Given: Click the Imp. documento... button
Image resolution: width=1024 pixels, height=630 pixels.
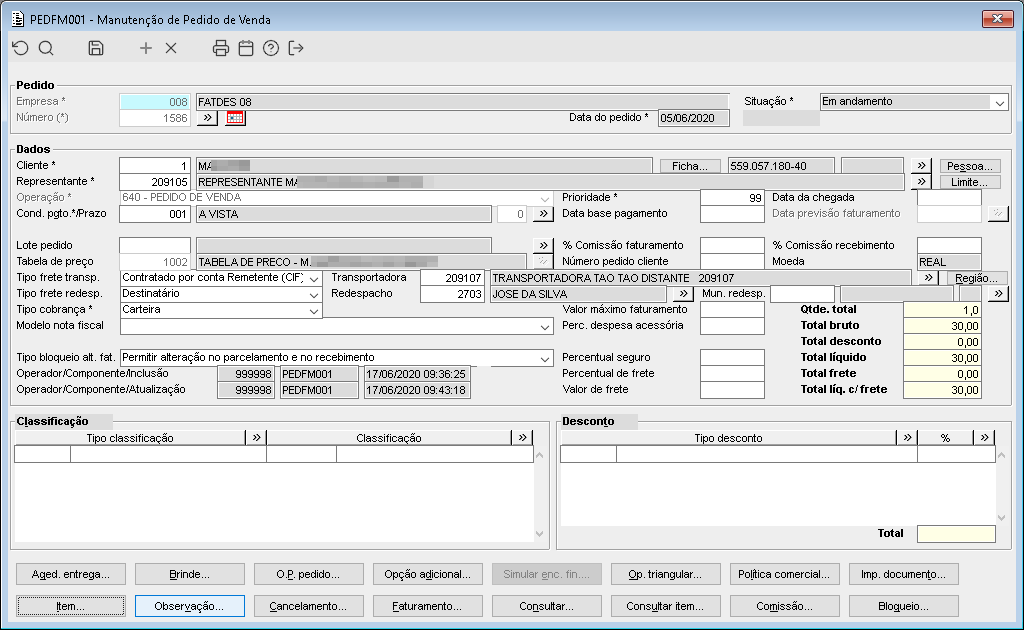Looking at the screenshot, I should [x=903, y=574].
